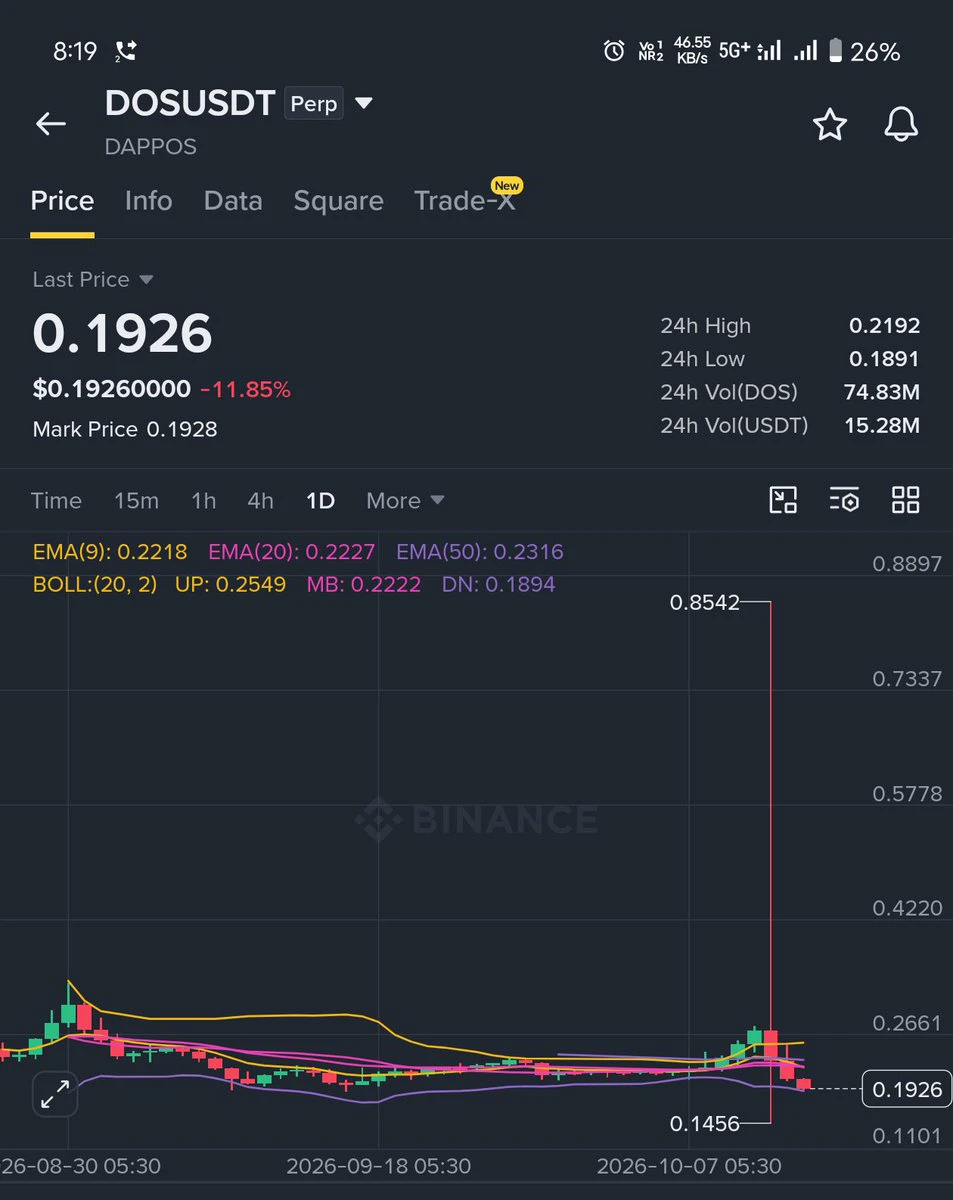
Task: Tap the 24h Vol(DOS) value 74.83M
Action: [882, 392]
